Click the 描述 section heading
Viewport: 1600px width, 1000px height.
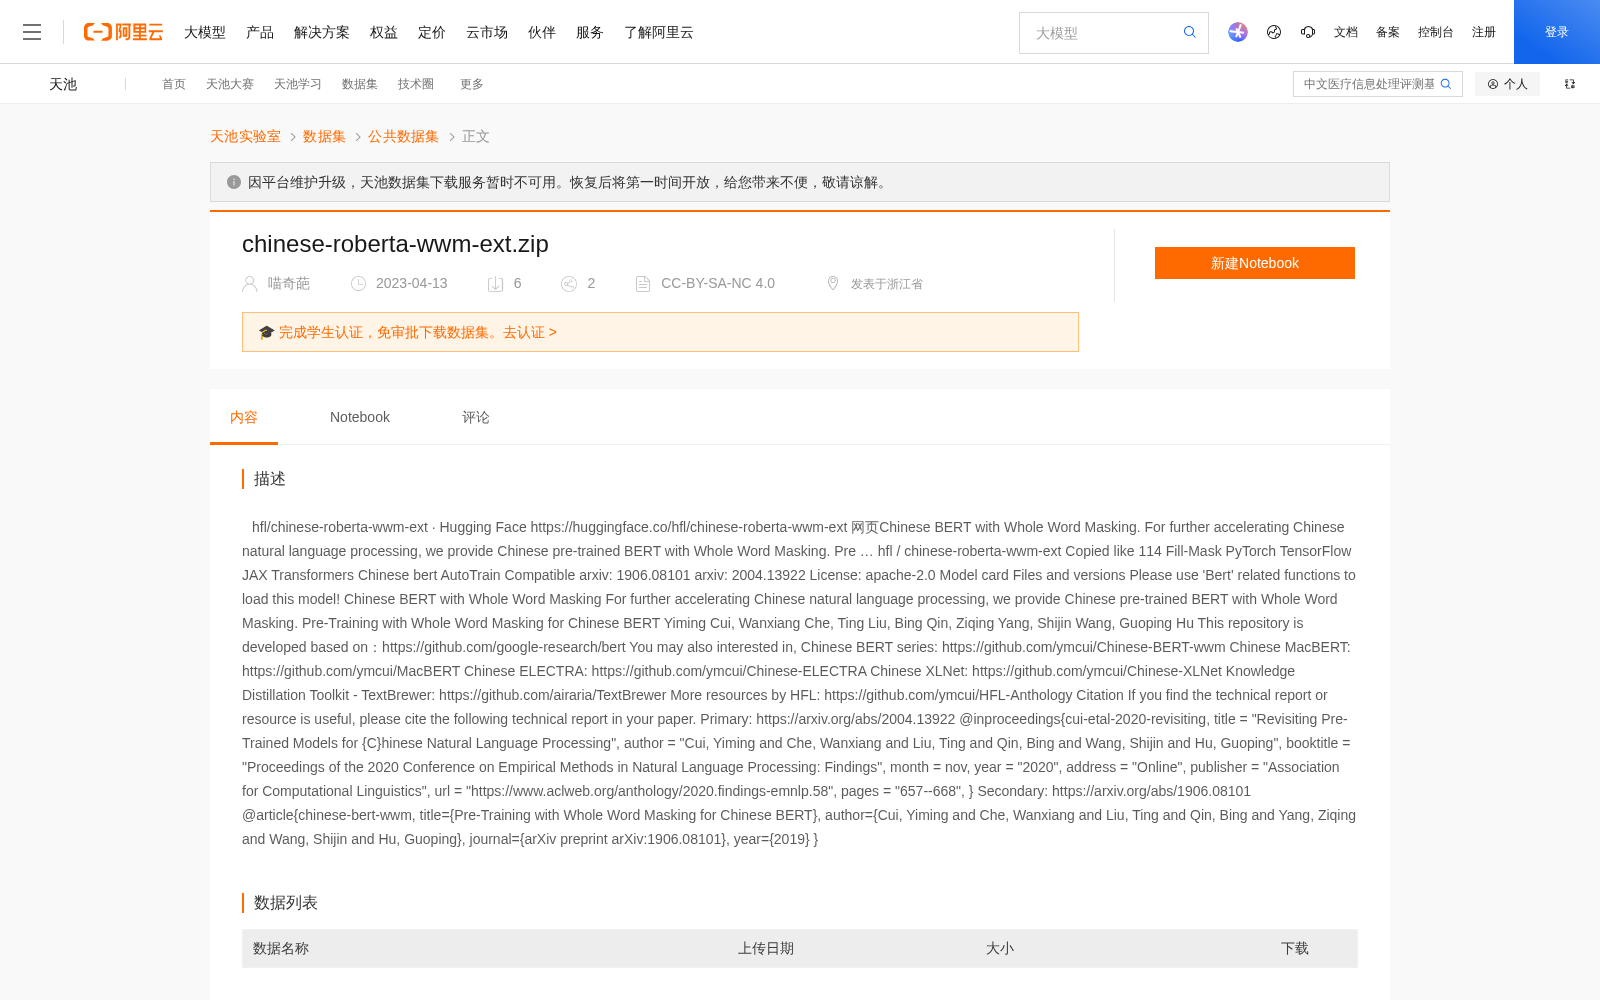(x=270, y=479)
